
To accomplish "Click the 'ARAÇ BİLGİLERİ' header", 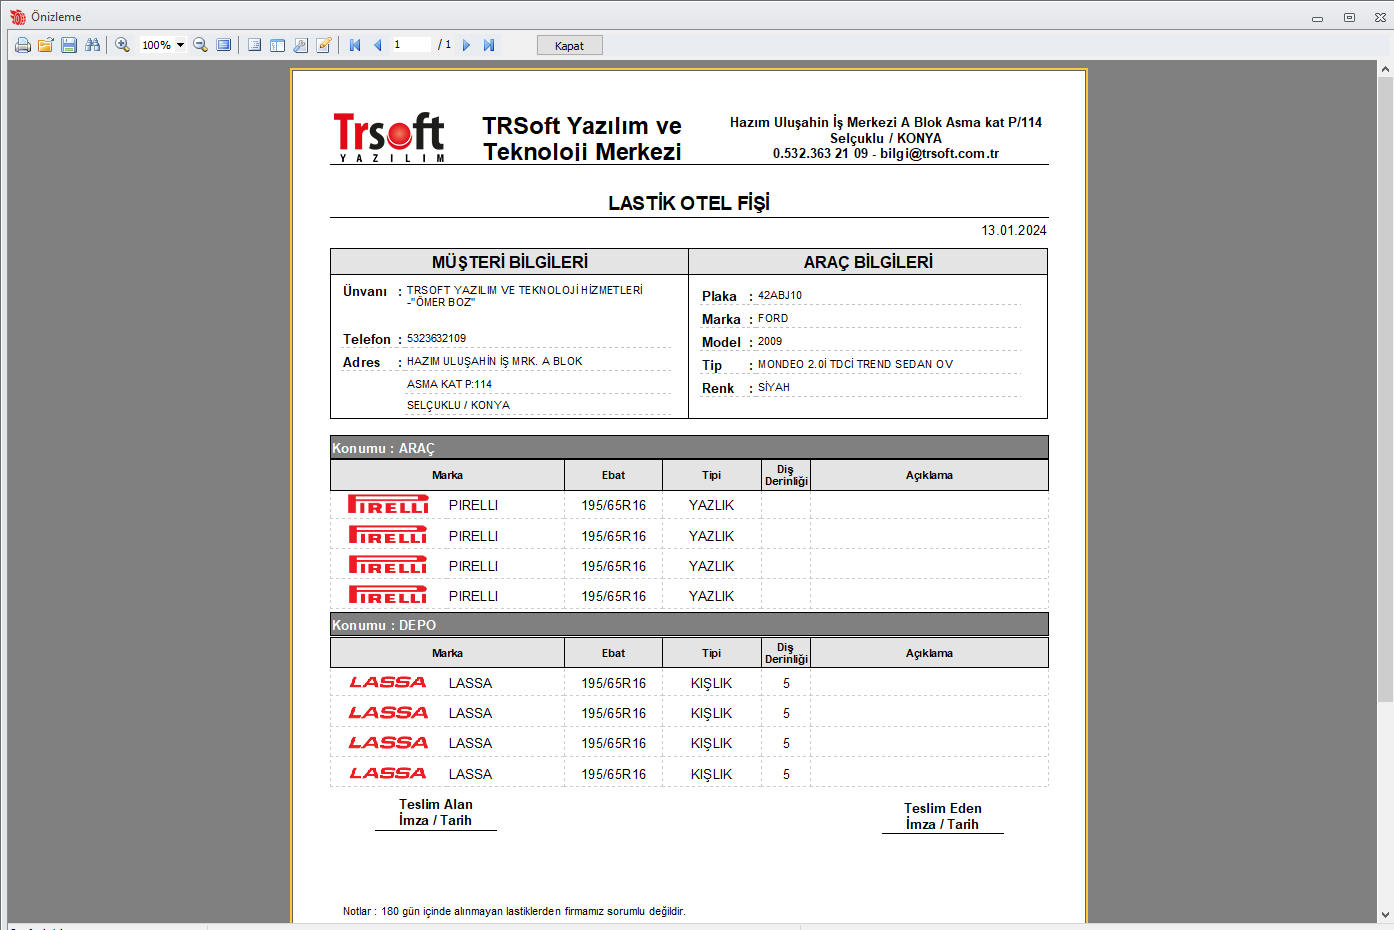I will pos(868,262).
